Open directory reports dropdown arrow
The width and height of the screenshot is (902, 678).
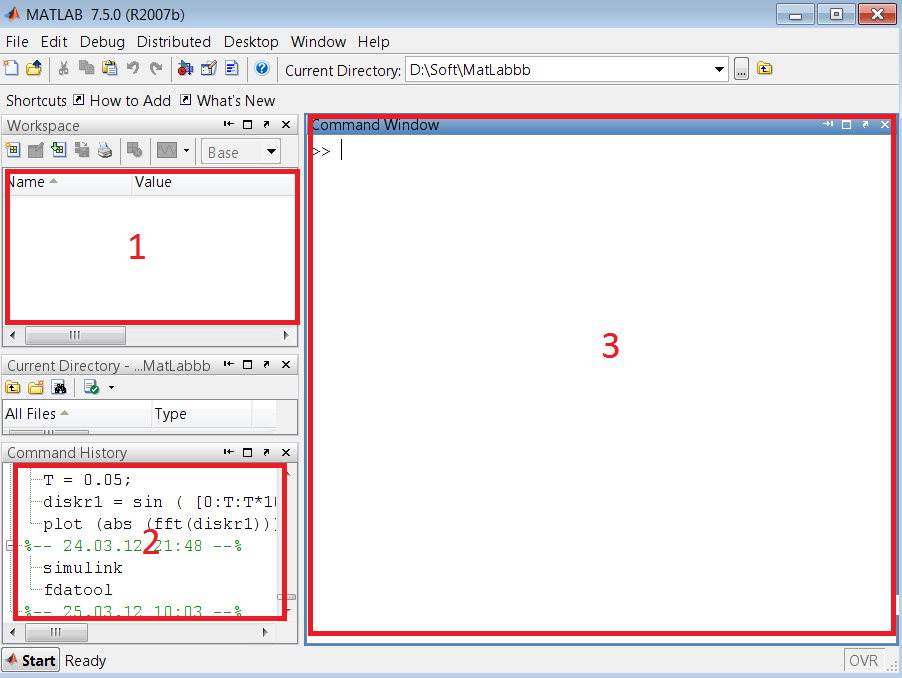(x=112, y=388)
